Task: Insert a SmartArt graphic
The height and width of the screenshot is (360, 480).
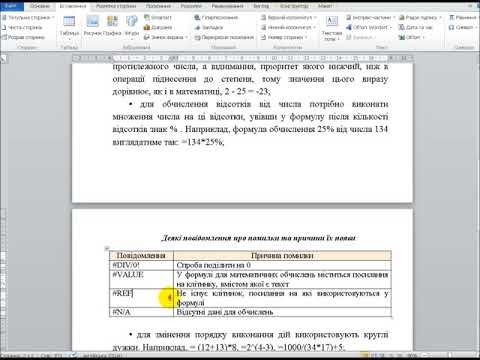Action: click(x=158, y=17)
